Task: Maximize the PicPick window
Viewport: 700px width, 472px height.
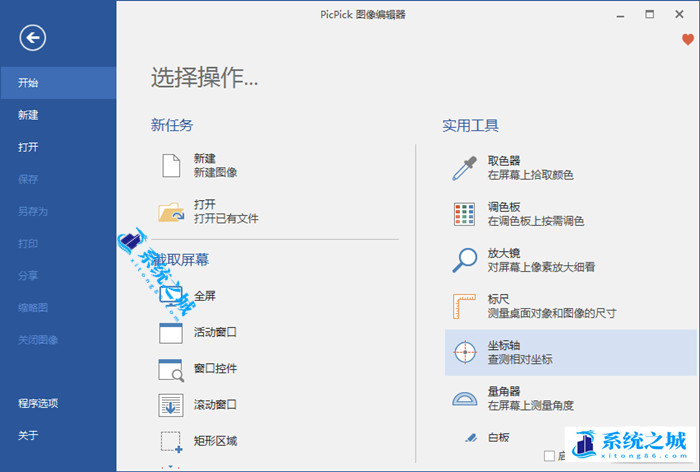Action: (x=650, y=15)
